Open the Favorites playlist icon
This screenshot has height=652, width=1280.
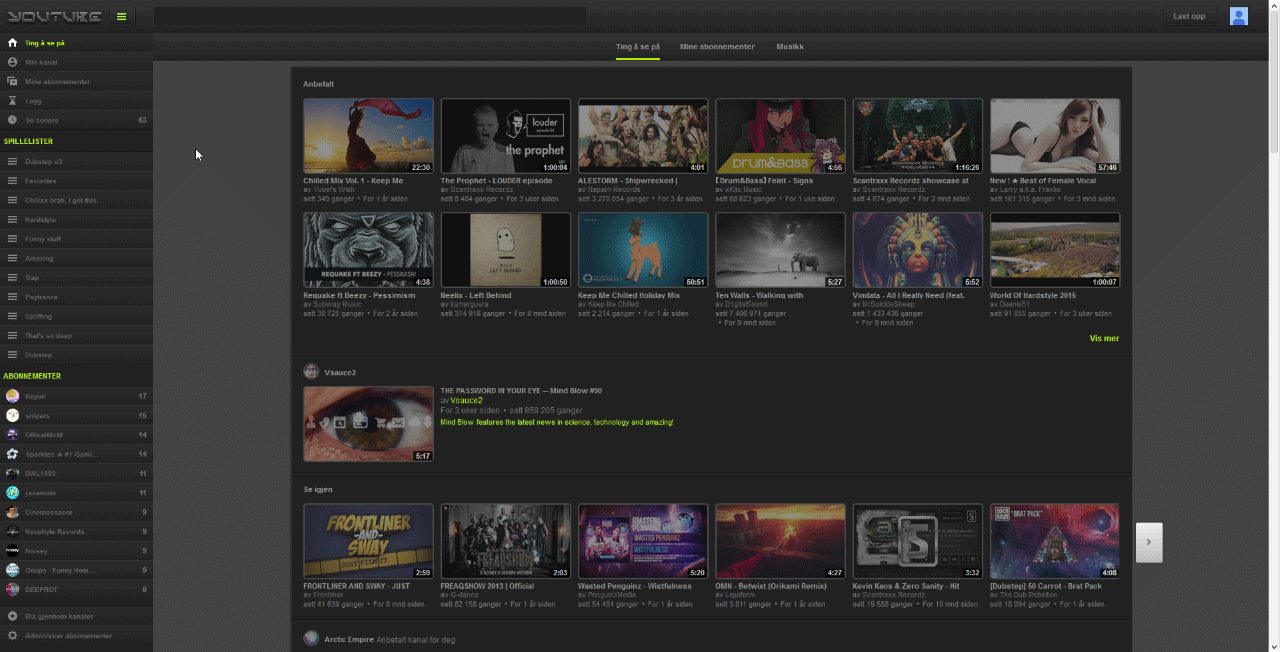click(x=12, y=181)
